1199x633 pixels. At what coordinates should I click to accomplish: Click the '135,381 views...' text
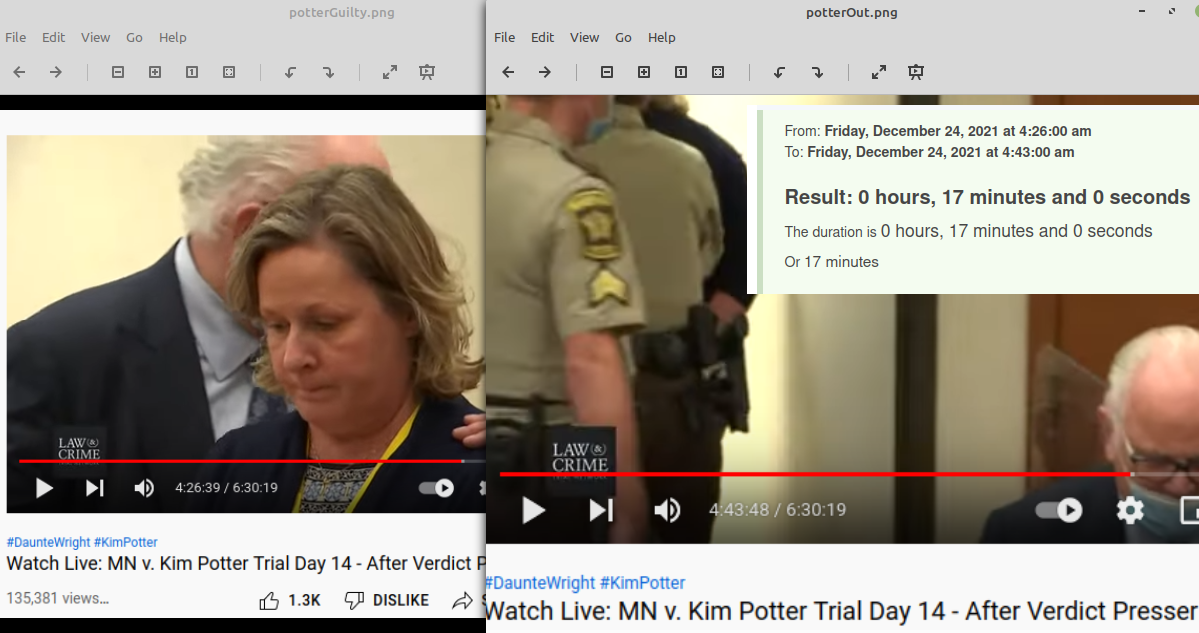tap(58, 598)
